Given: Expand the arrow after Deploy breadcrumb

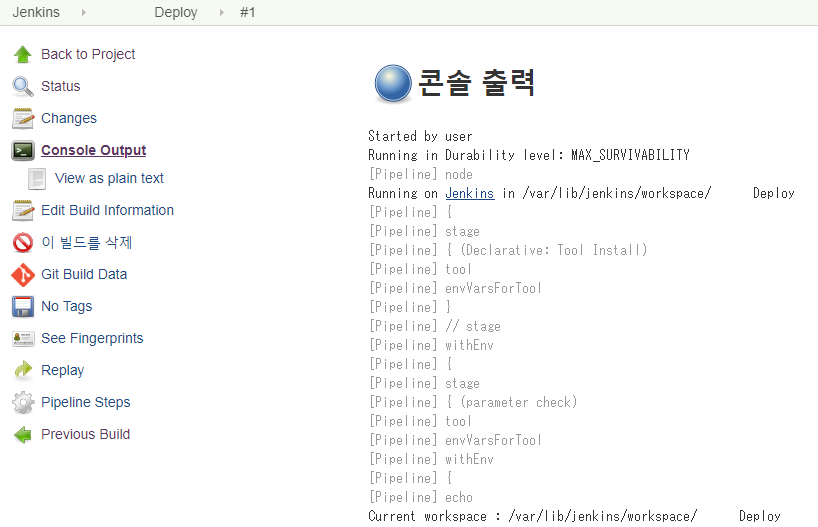Looking at the screenshot, I should tap(222, 12).
